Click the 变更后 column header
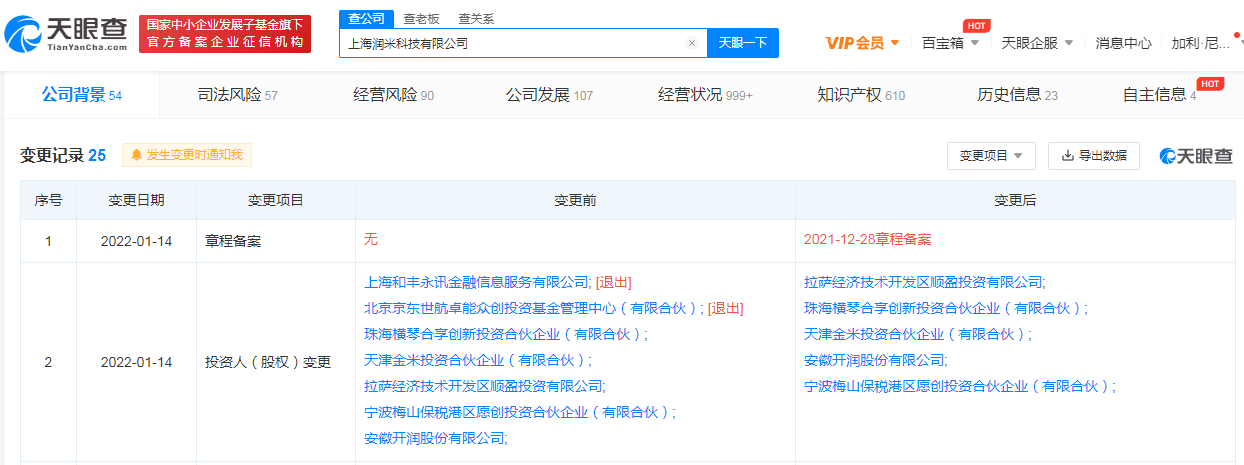This screenshot has height=465, width=1244. point(1015,200)
